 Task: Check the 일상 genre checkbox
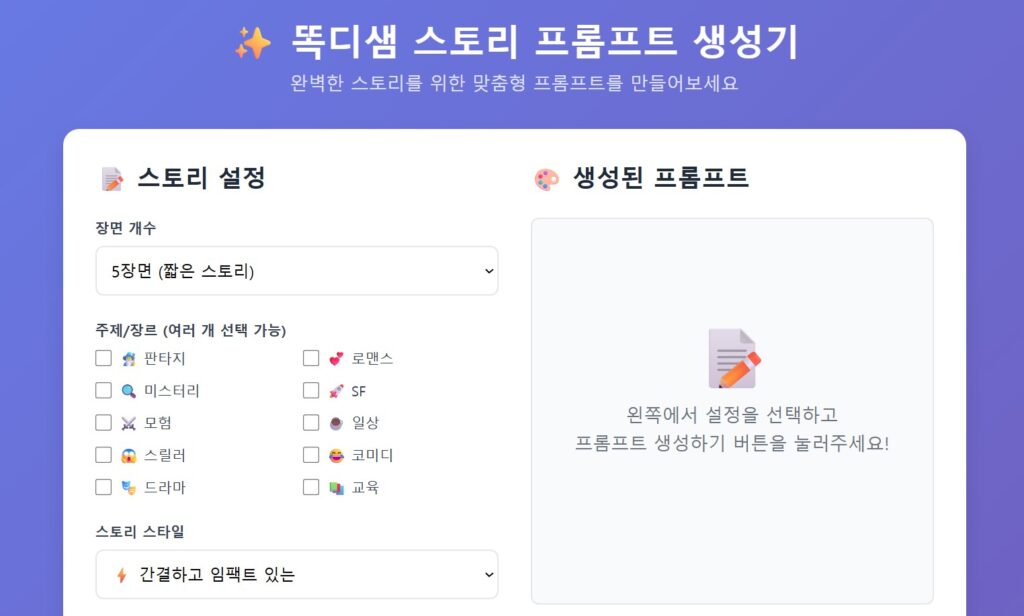[311, 423]
